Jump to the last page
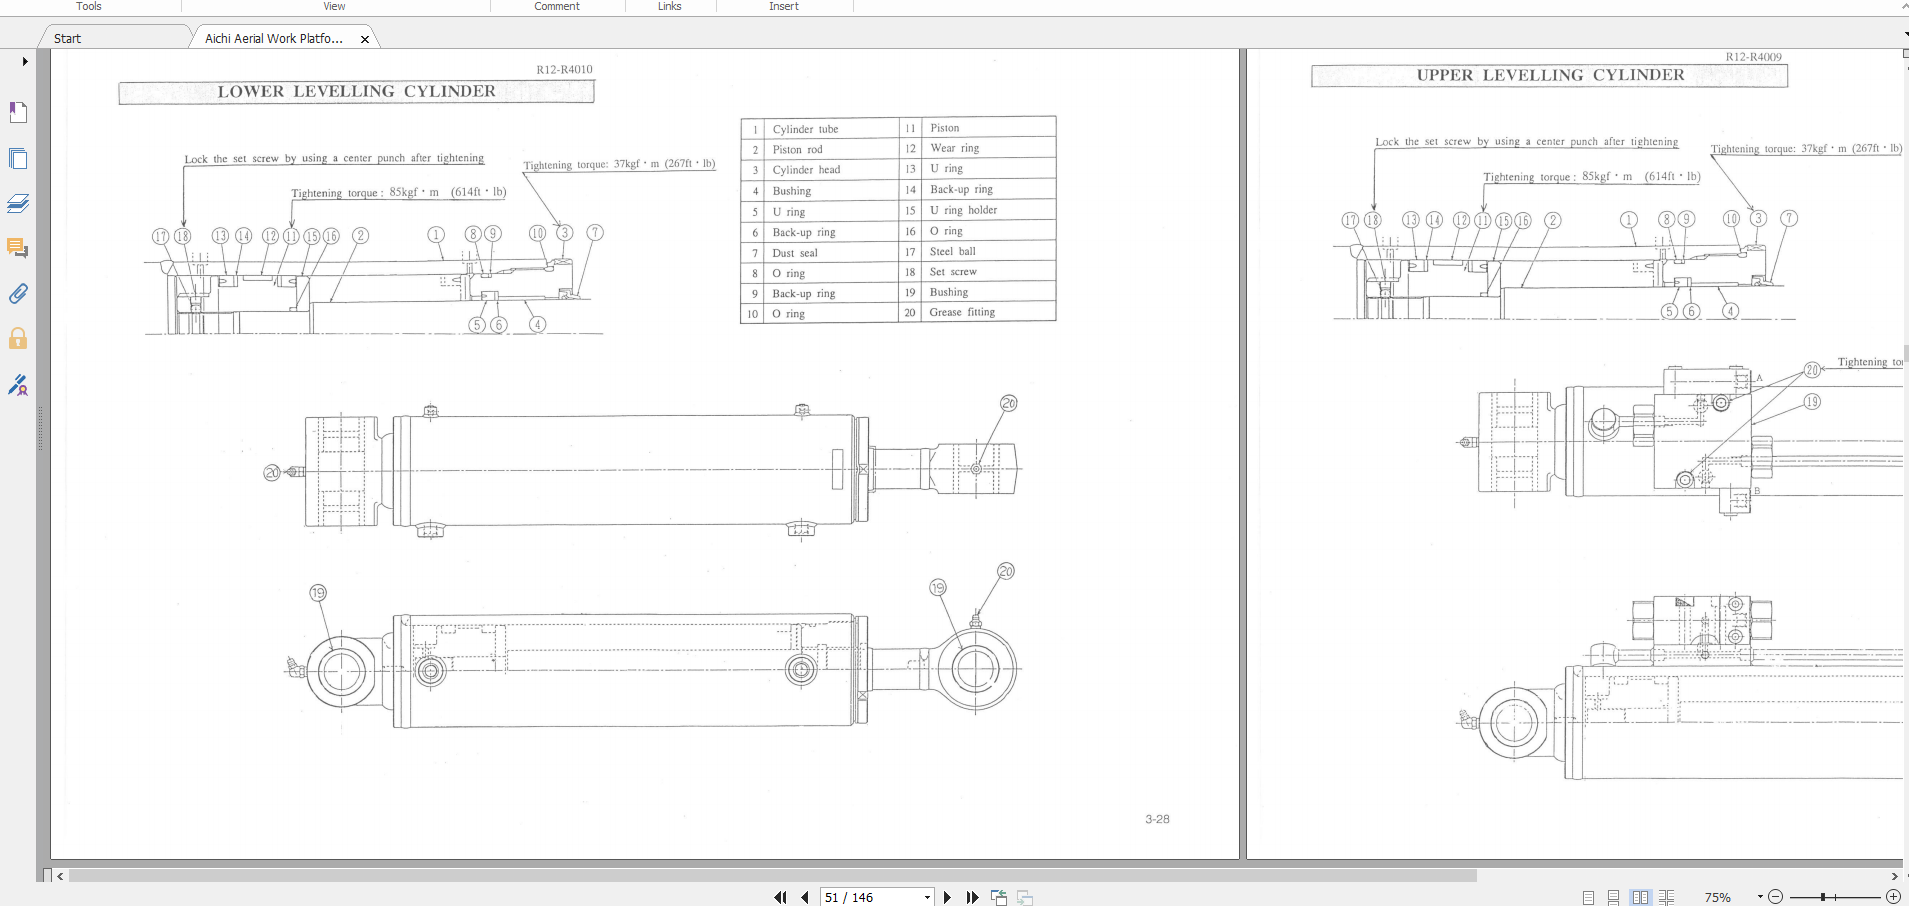The height and width of the screenshot is (906, 1909). tap(972, 897)
